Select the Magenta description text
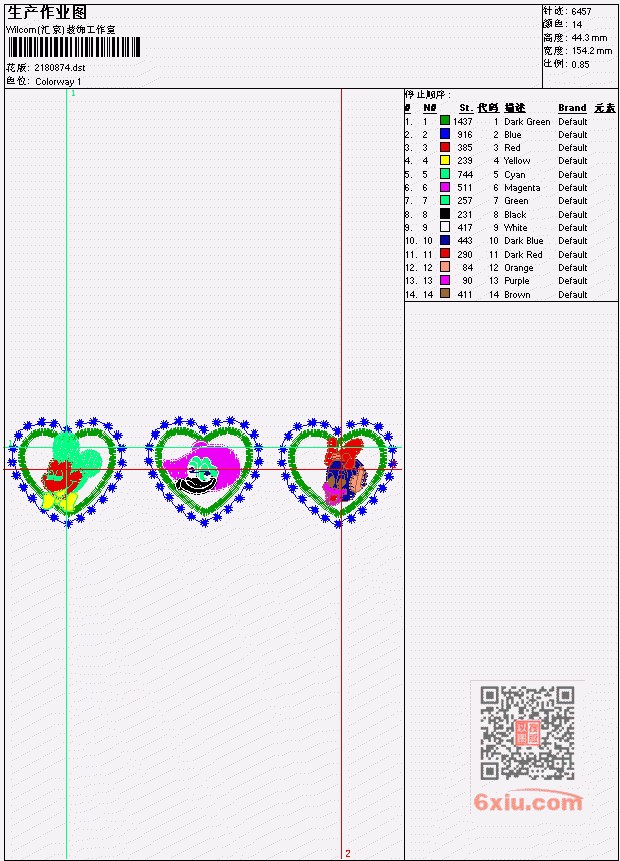620x861 pixels. pyautogui.click(x=522, y=188)
